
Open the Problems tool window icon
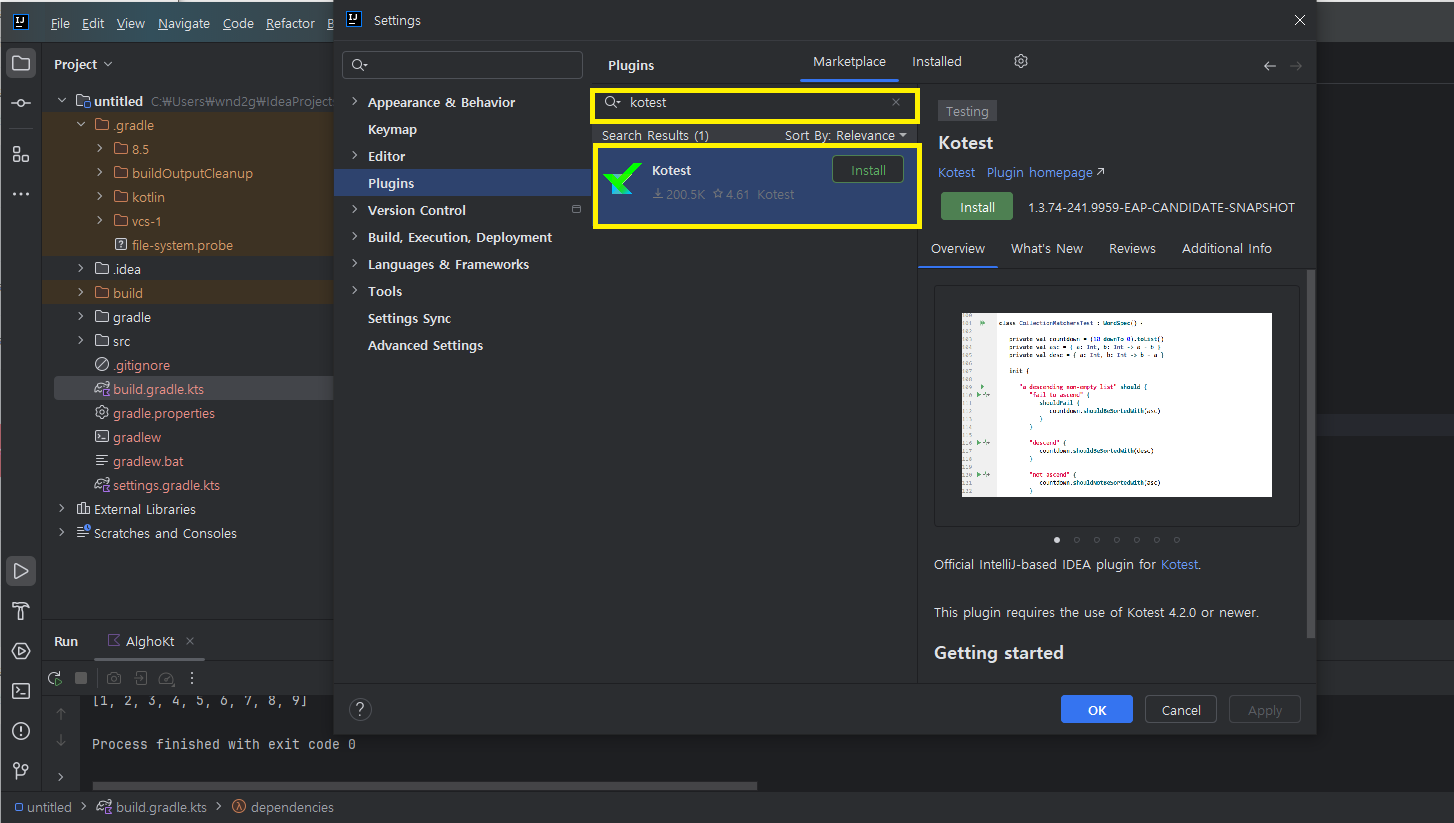pos(21,731)
